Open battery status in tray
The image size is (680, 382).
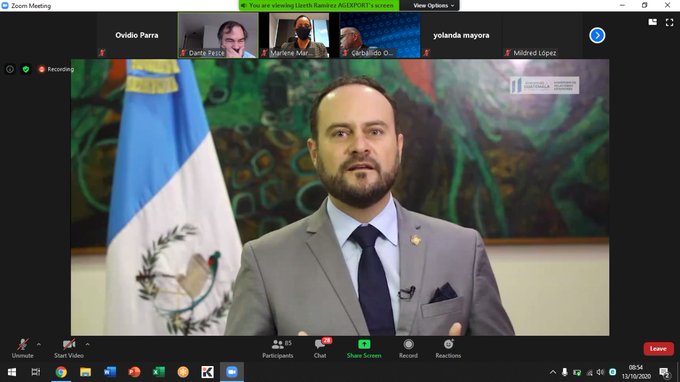(577, 372)
